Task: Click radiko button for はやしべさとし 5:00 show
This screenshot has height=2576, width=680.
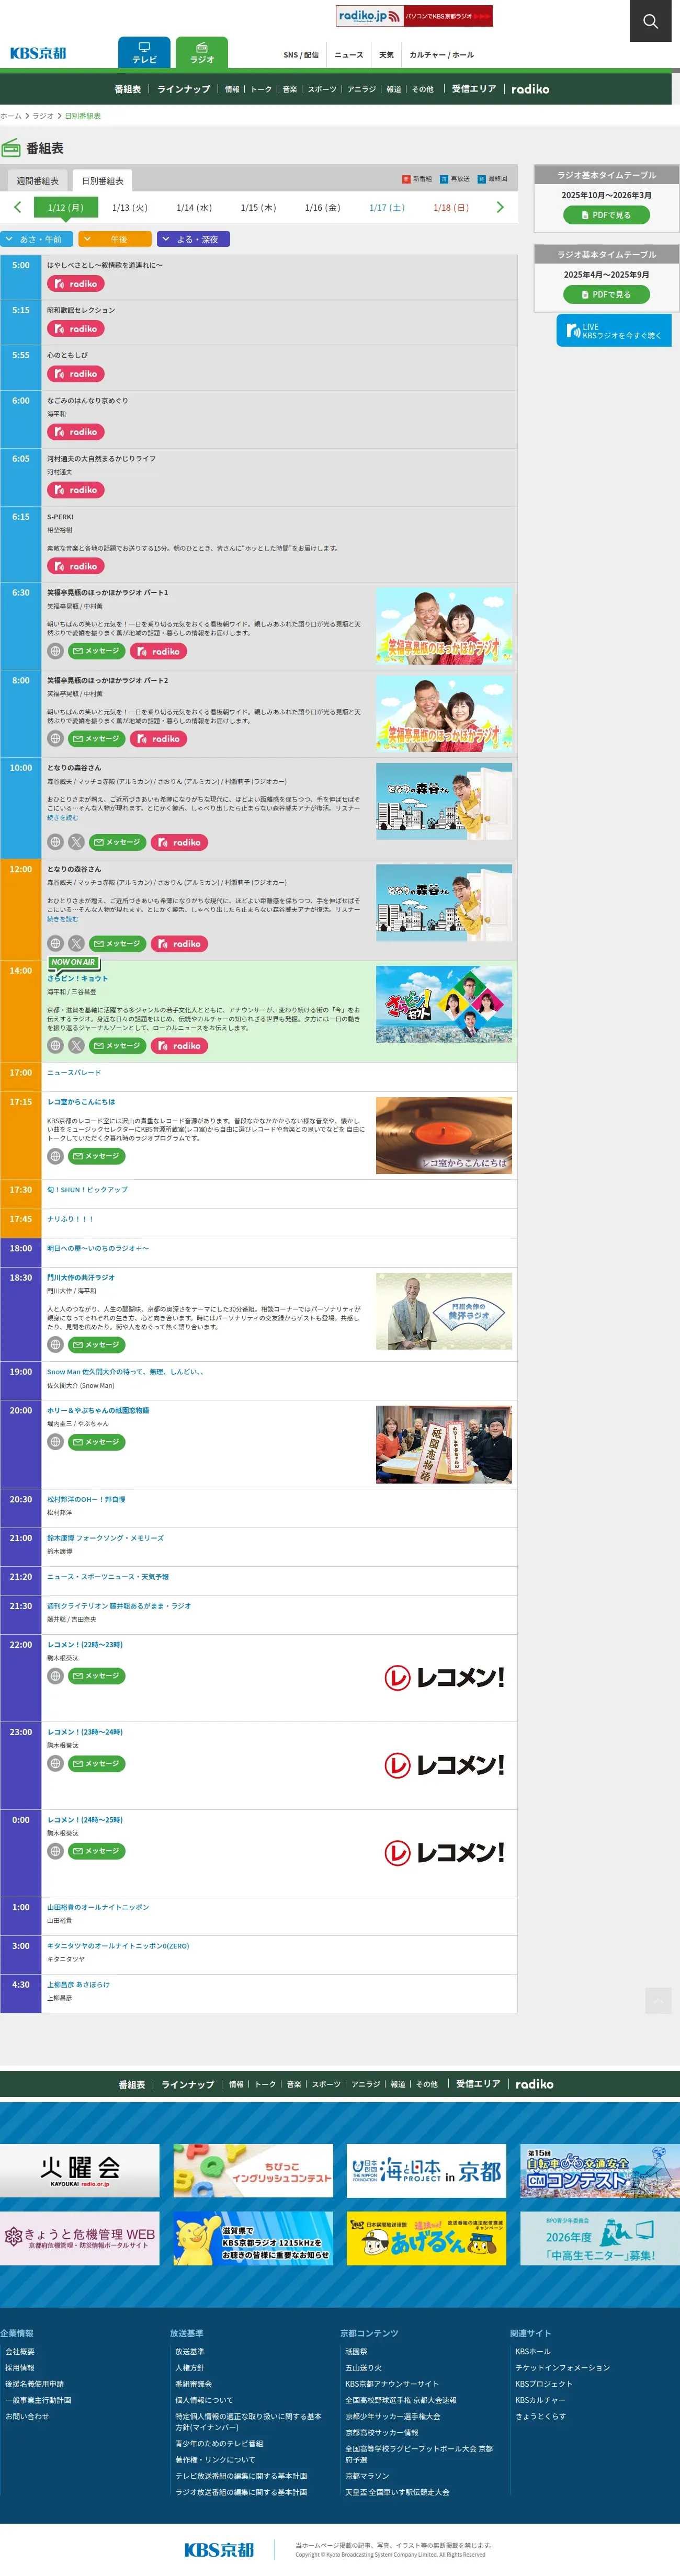Action: [76, 284]
